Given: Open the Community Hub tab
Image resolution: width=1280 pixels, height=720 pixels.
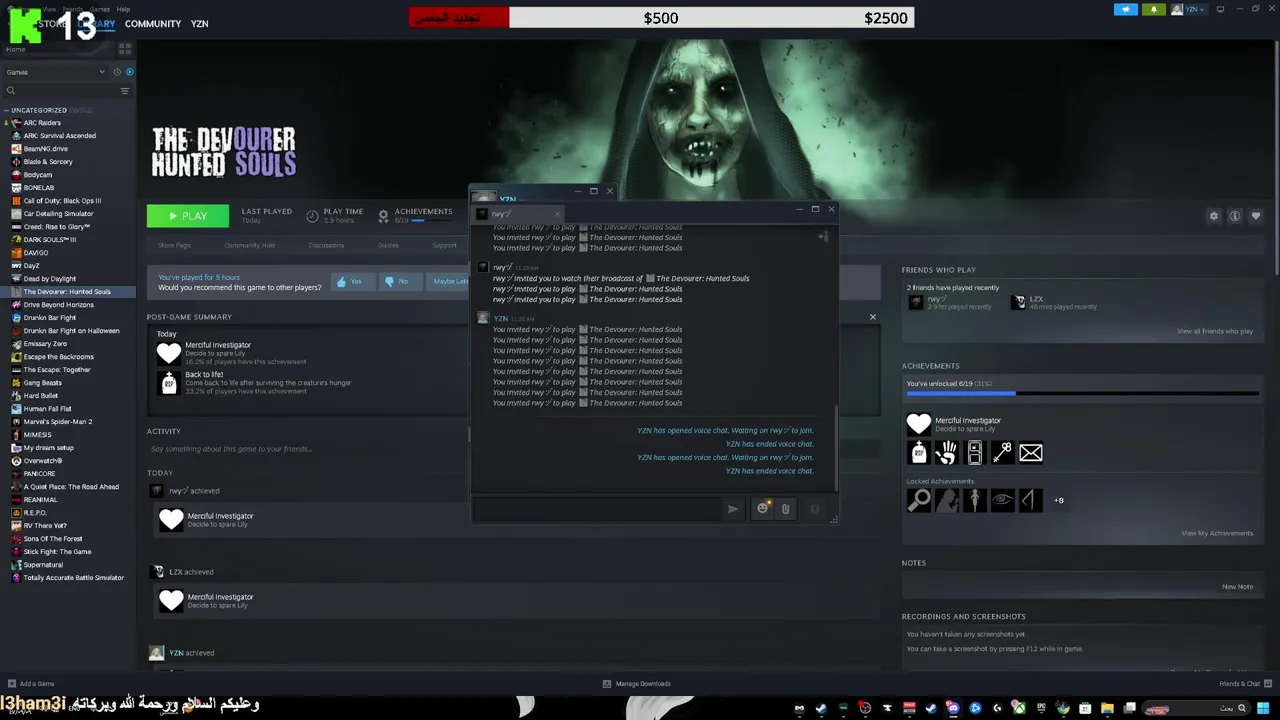Looking at the screenshot, I should (x=250, y=246).
